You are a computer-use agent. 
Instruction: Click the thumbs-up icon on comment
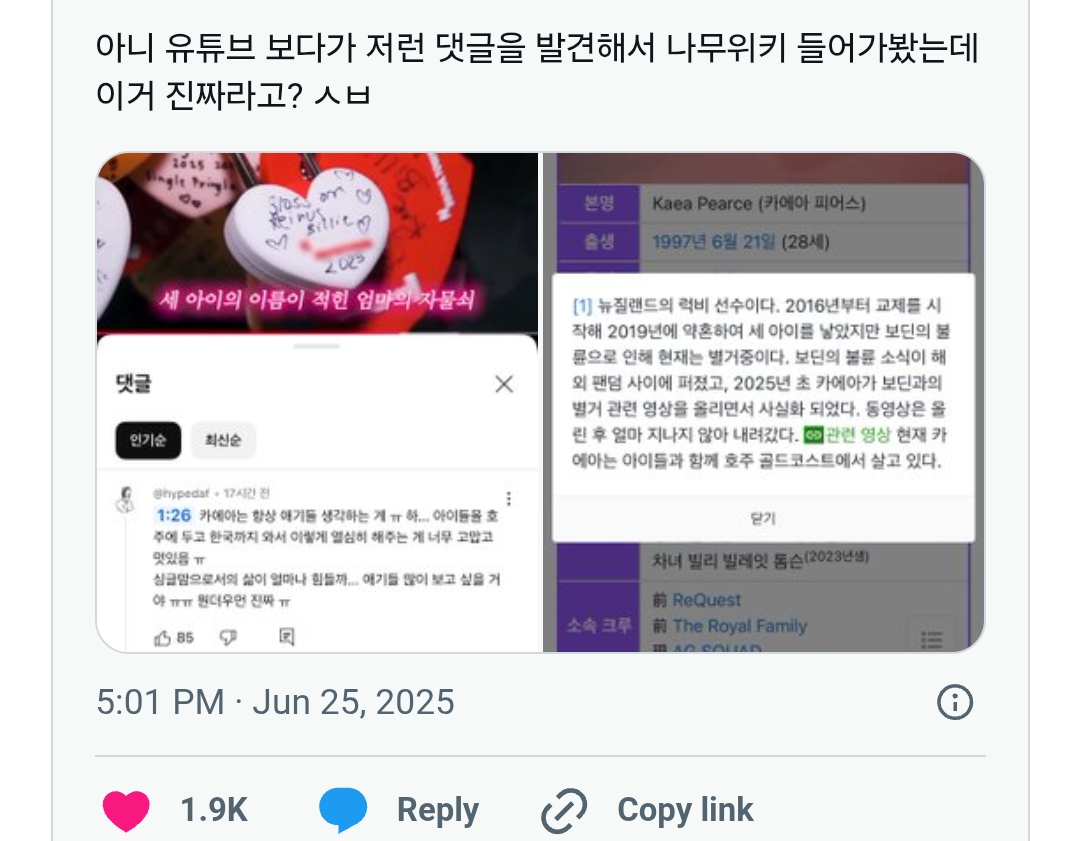[163, 638]
